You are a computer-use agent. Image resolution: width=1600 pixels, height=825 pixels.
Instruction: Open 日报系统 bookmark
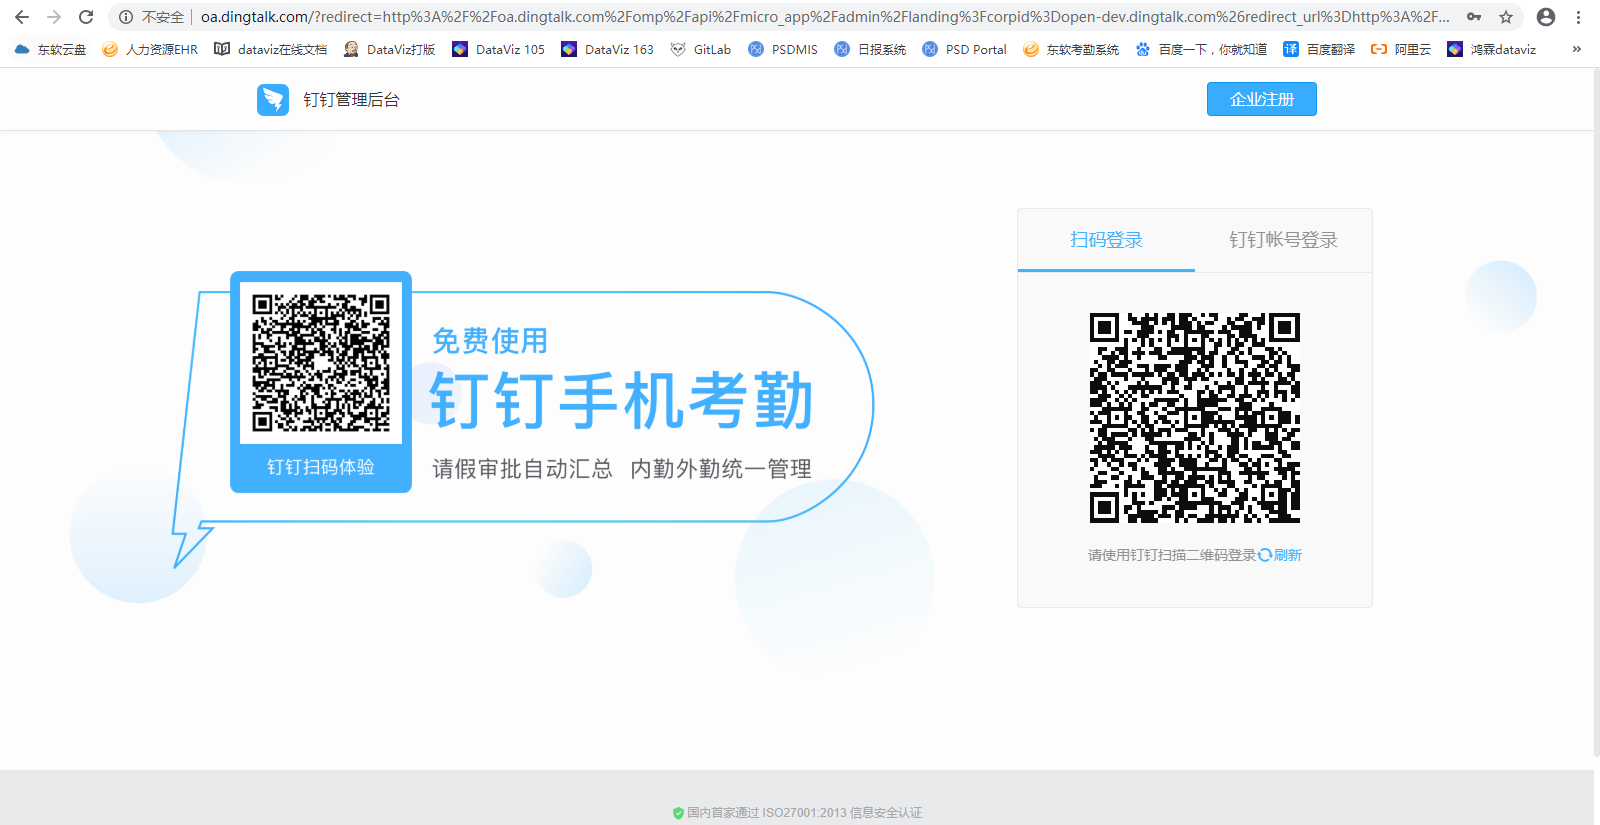871,49
